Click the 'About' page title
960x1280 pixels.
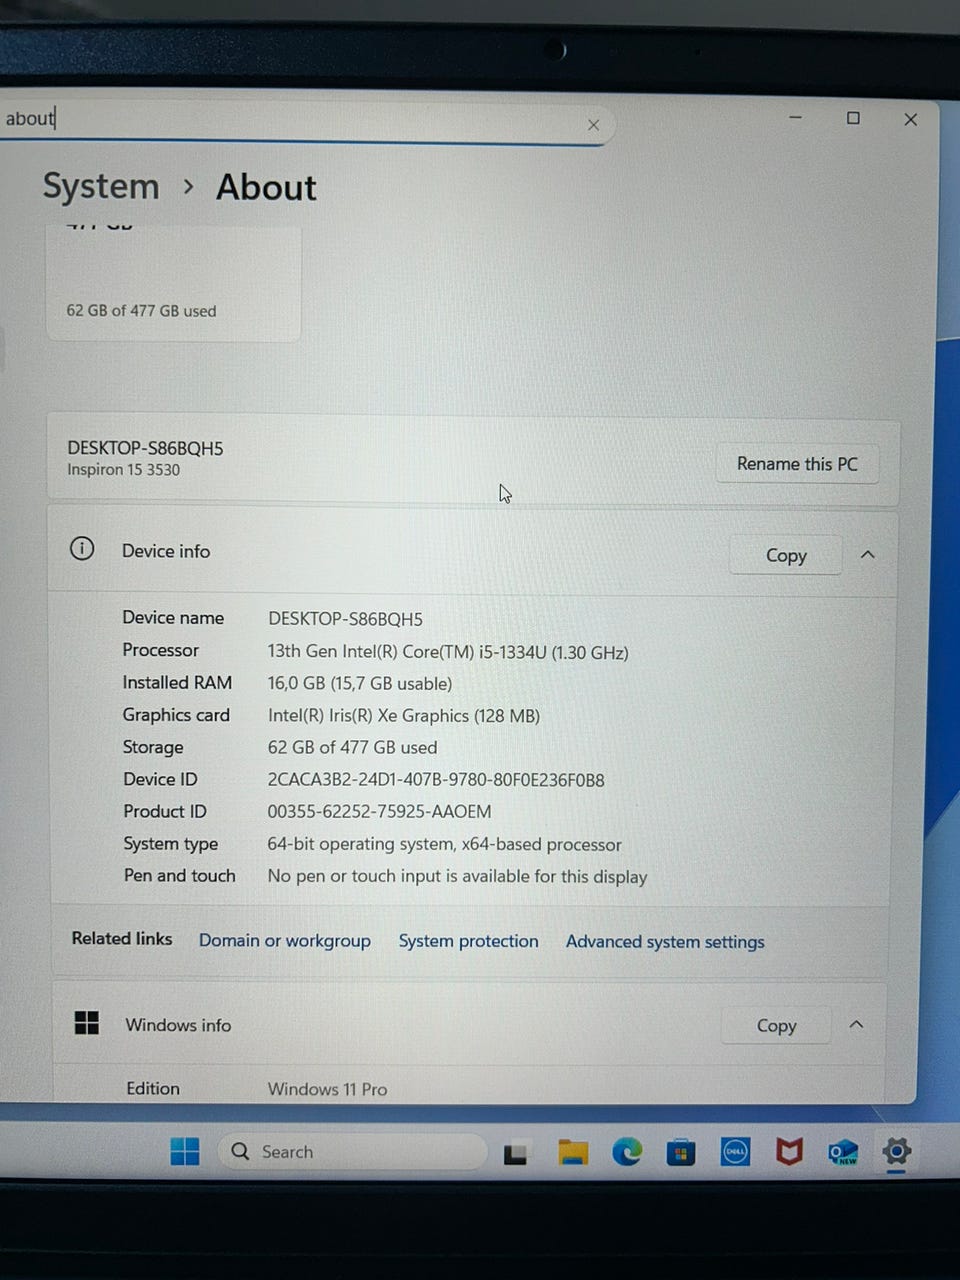(x=266, y=187)
